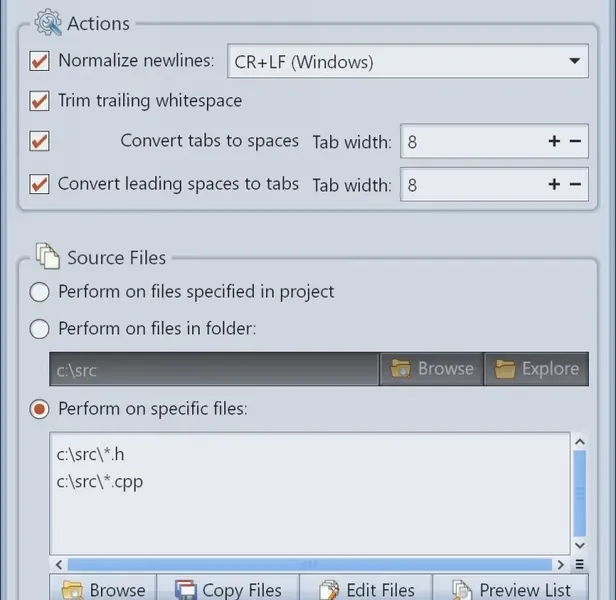
Task: Click the Explore folder button
Action: pos(537,369)
